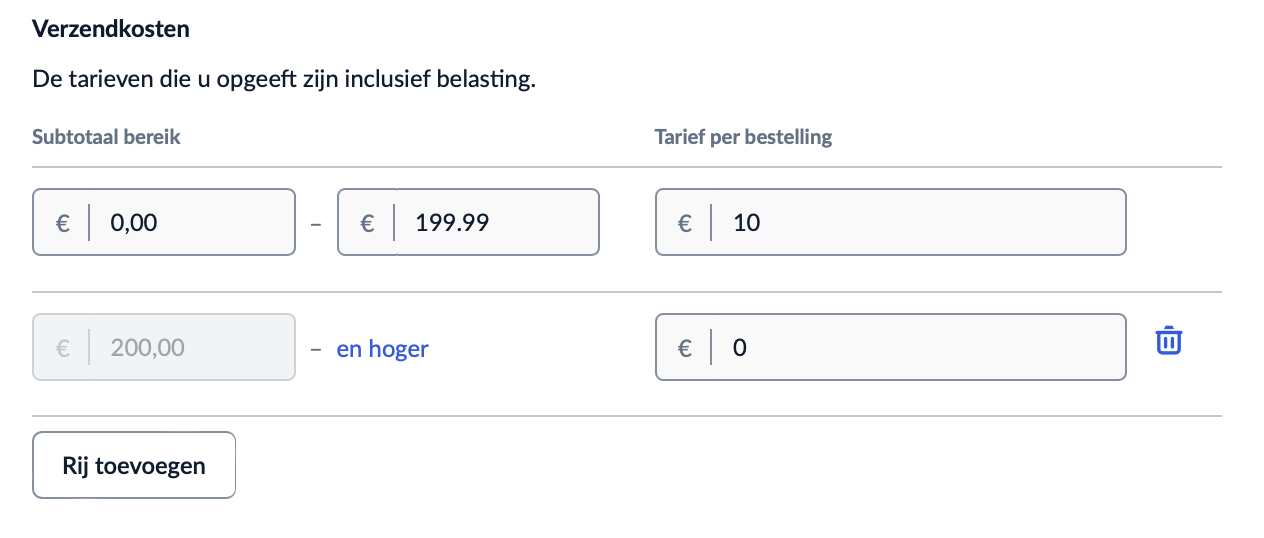Click the euro symbol beside rate 0

tap(685, 348)
